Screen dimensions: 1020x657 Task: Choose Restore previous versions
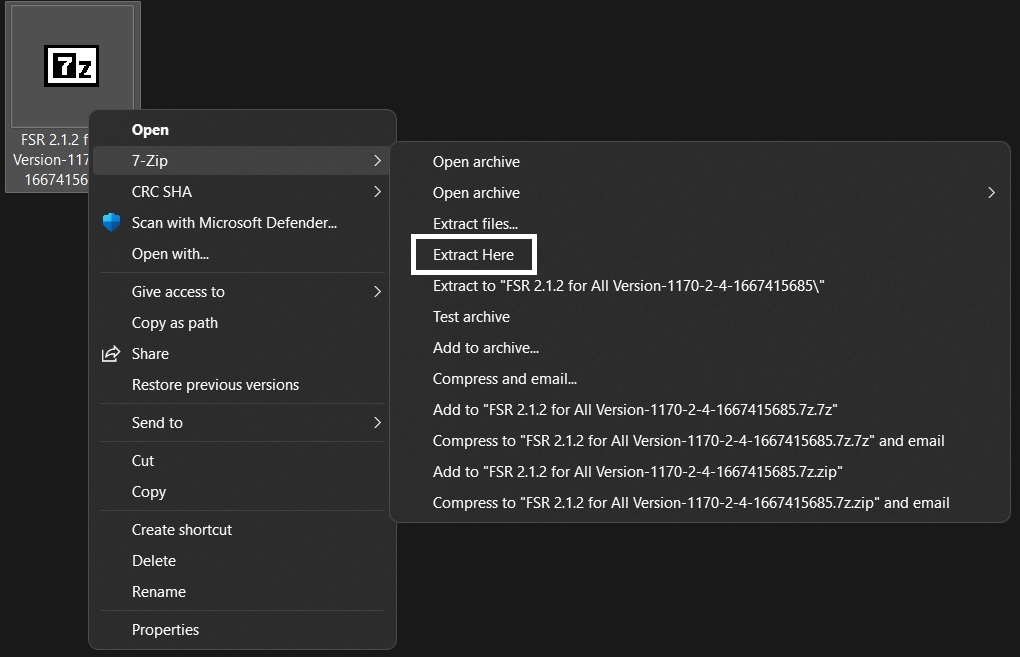tap(215, 385)
